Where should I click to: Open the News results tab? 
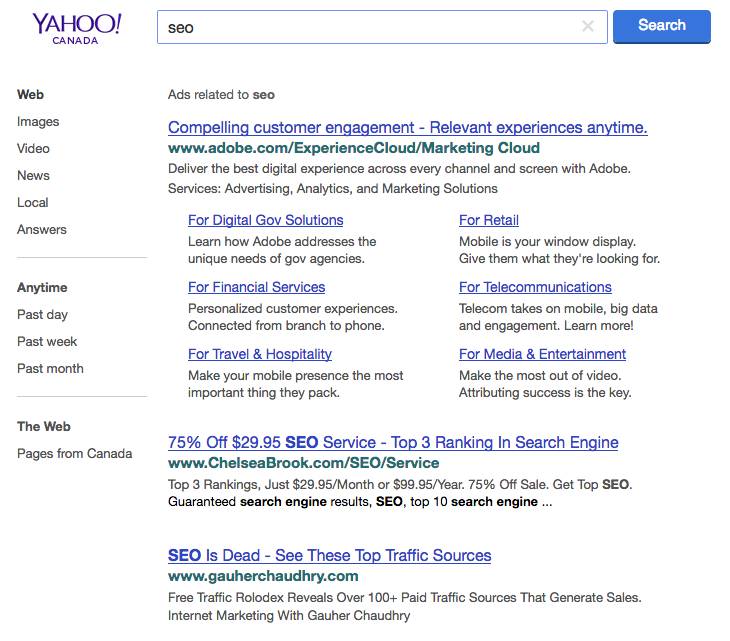tap(33, 176)
